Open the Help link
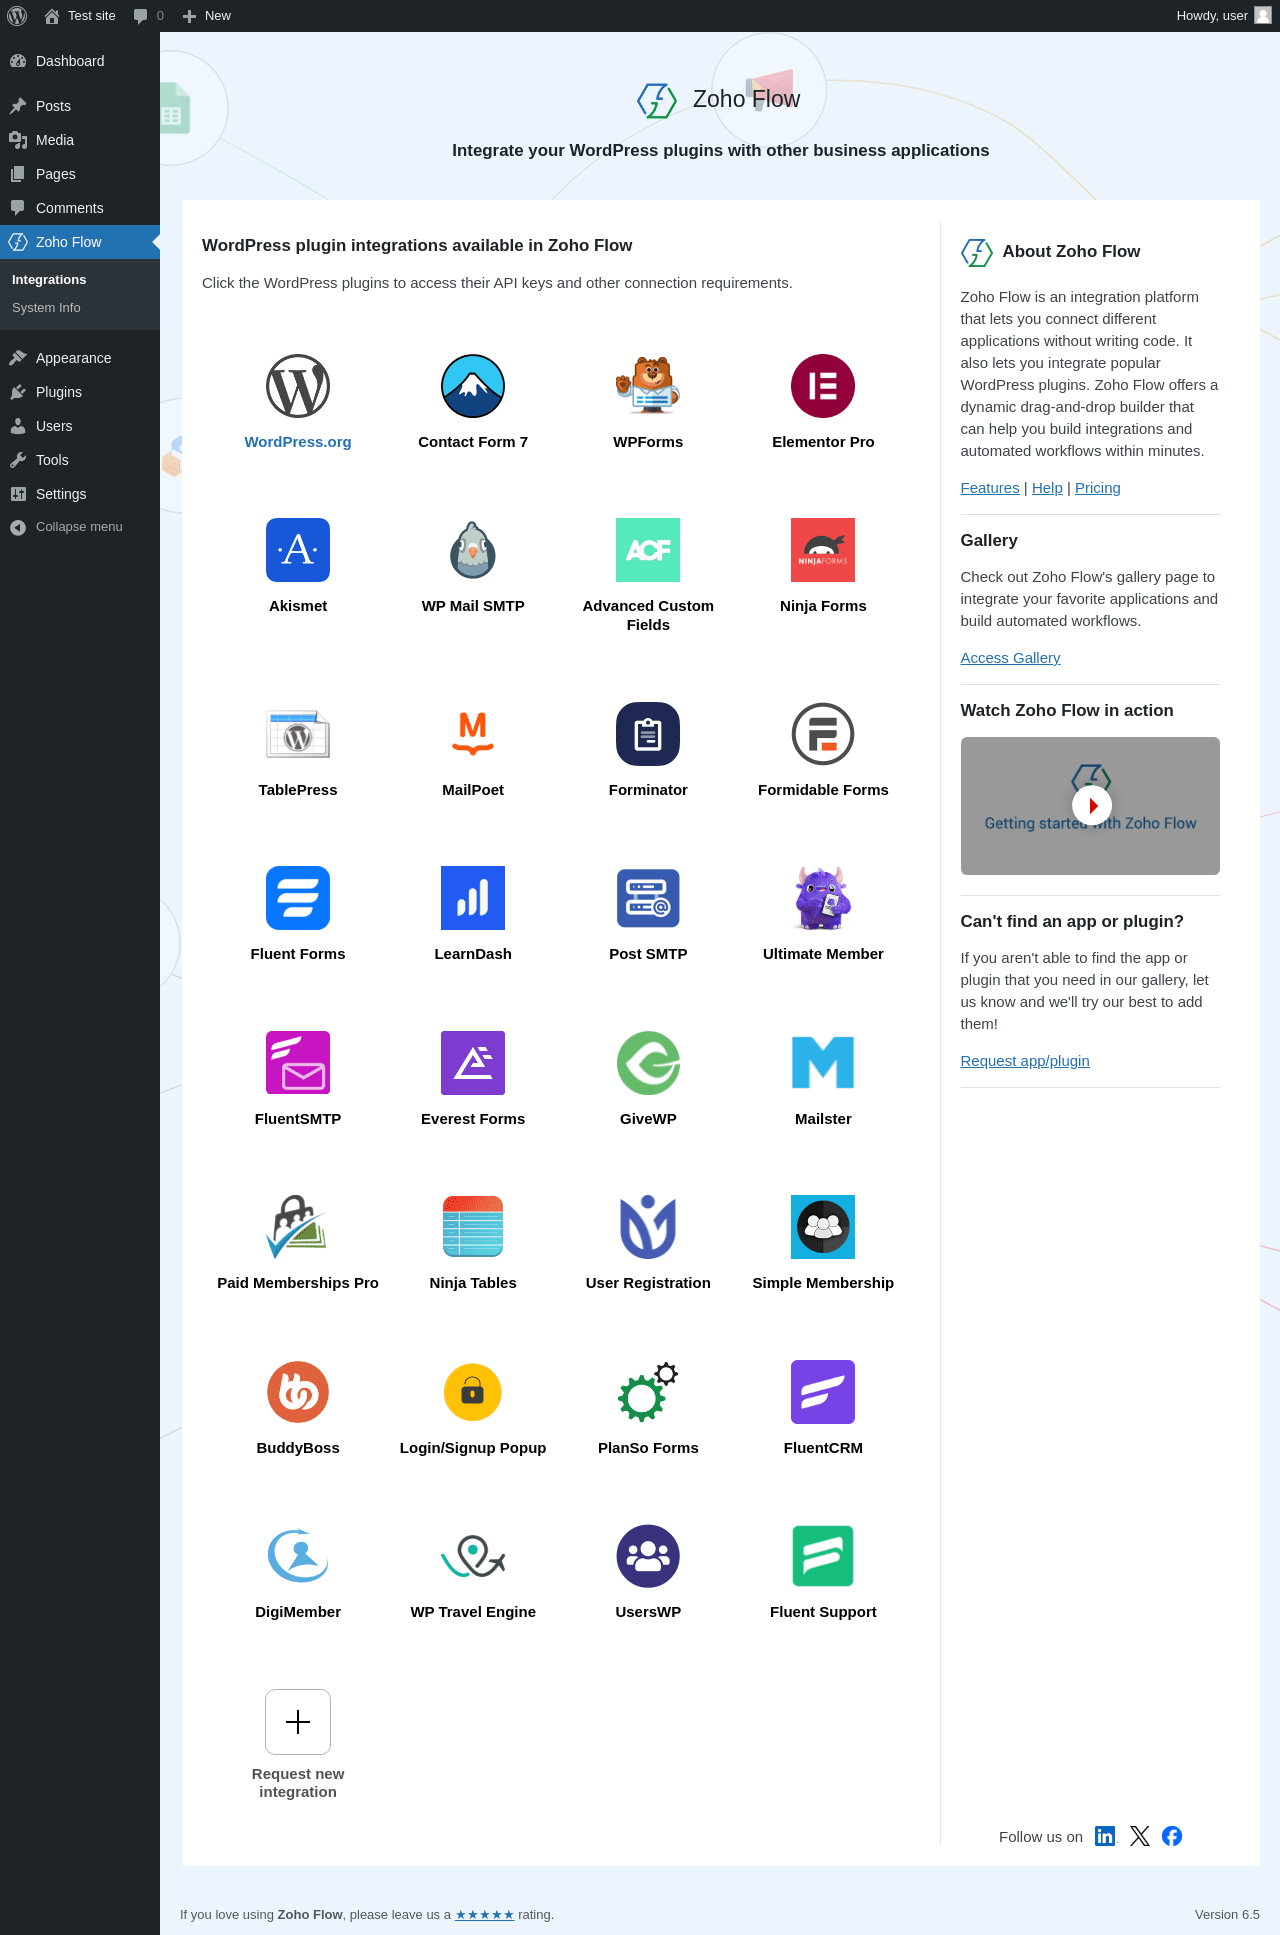Screen dimensions: 1280x1935 (1047, 488)
